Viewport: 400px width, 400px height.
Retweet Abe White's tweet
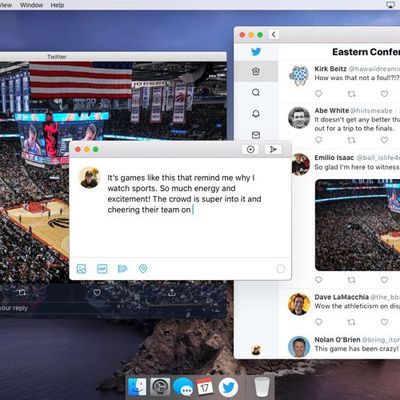click(351, 140)
